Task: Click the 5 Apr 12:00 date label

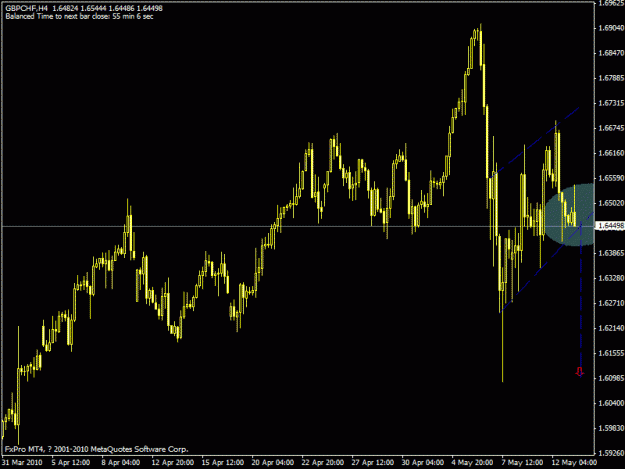Action: click(71, 463)
